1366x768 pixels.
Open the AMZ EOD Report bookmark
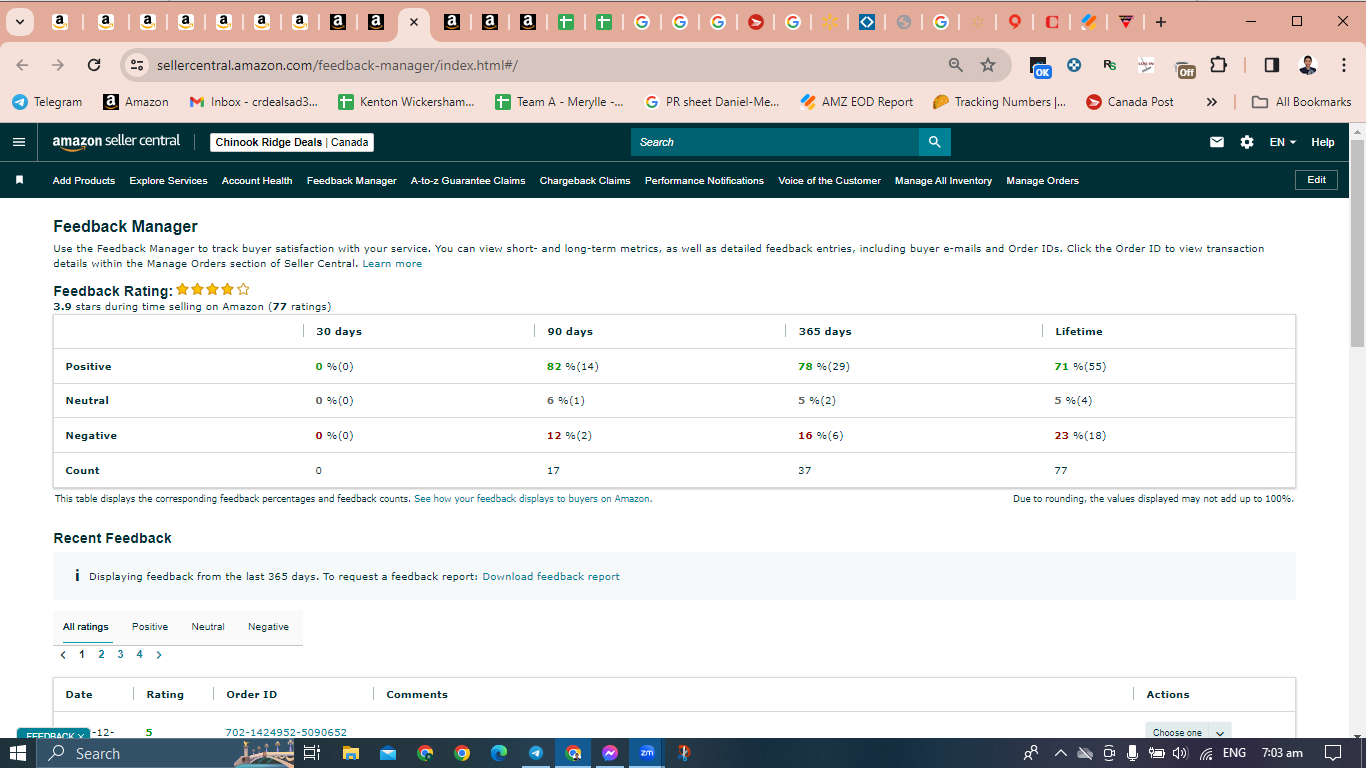[x=857, y=102]
